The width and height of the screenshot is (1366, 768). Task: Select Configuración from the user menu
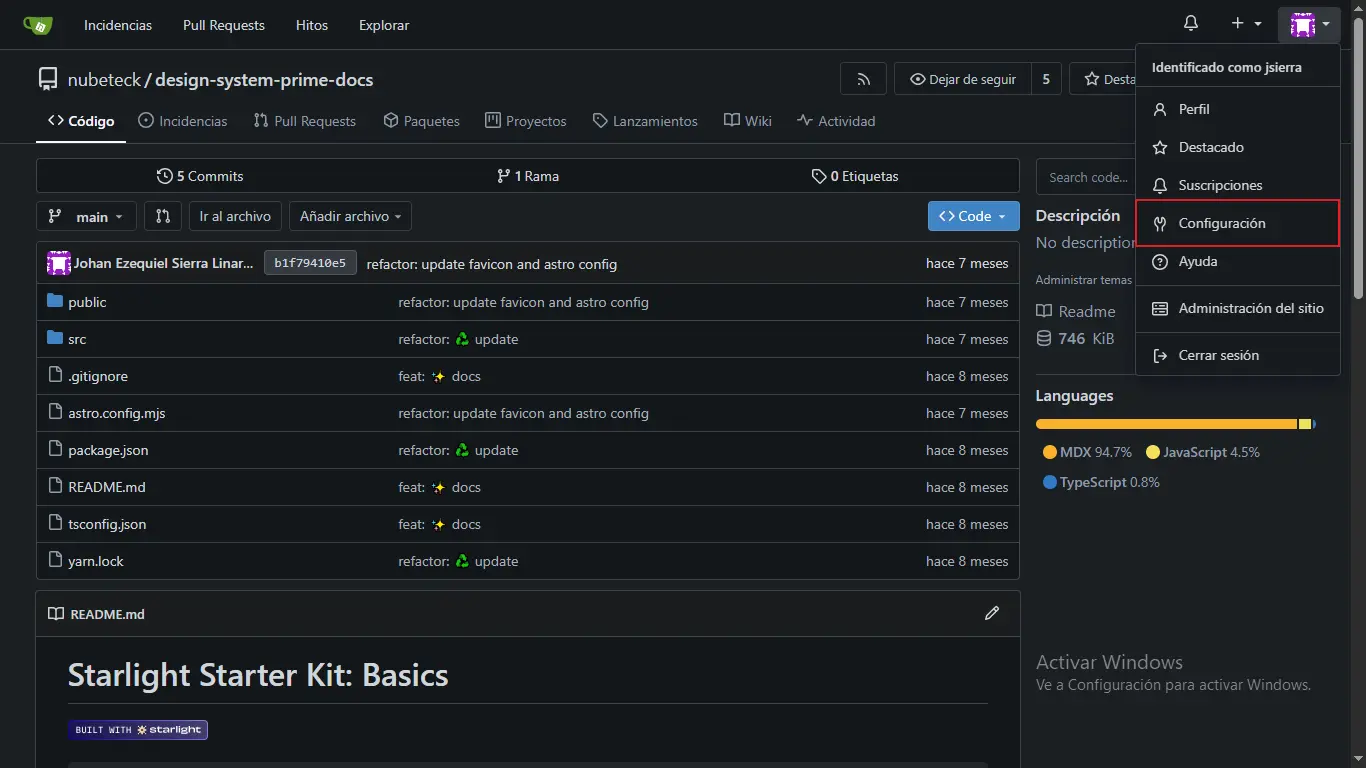pos(1236,223)
